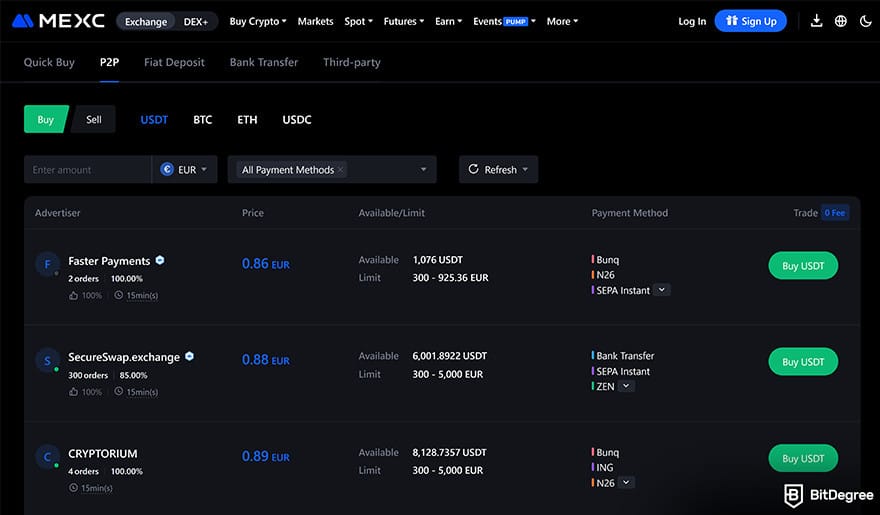Click the SecureSwap.exchange avatar
880x515 pixels.
[47, 360]
